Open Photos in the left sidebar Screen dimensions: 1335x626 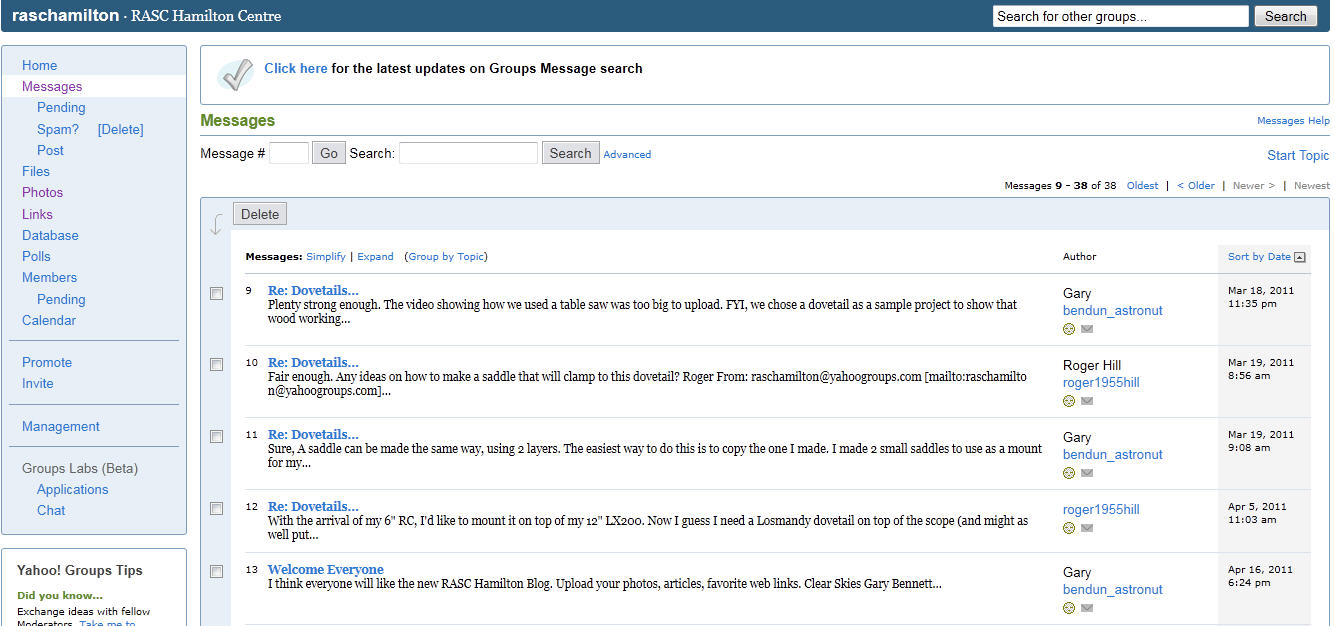click(x=42, y=192)
